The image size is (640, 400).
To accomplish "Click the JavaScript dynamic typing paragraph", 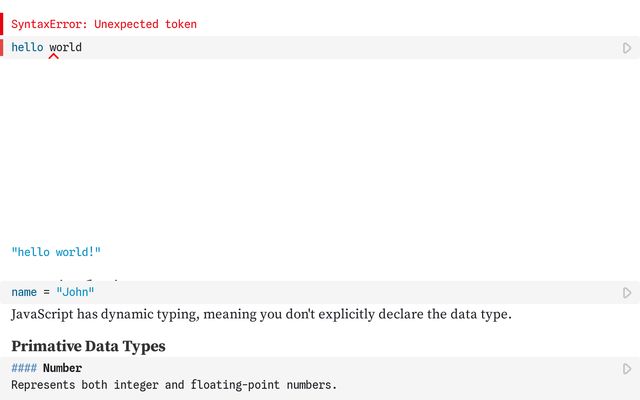I will click(x=260, y=315).
